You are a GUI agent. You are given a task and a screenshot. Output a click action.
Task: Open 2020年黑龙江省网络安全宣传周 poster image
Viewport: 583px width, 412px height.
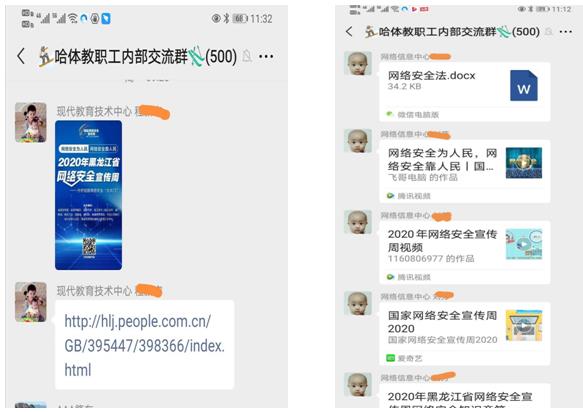click(x=88, y=195)
